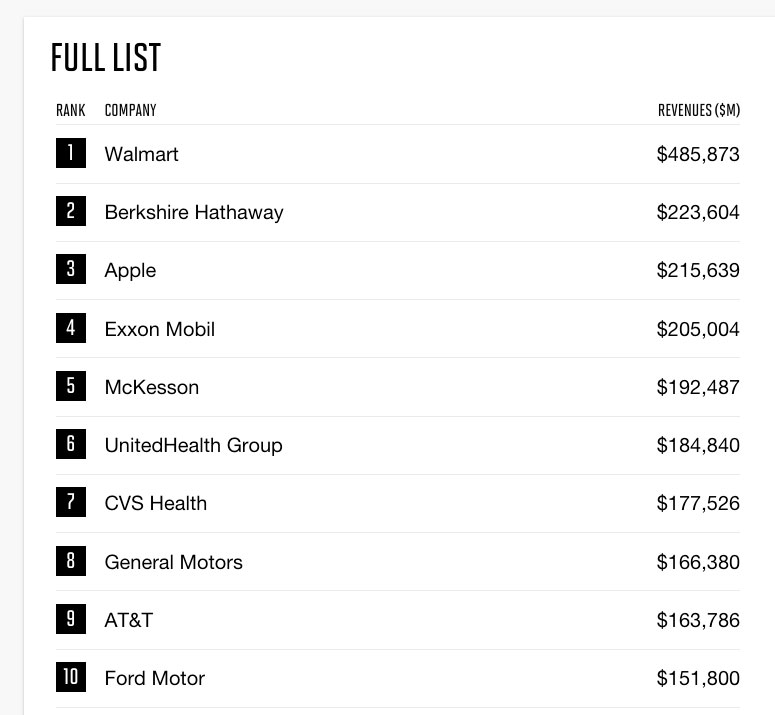The width and height of the screenshot is (775, 715).
Task: Click the rank 9 badge beside AT&T
Action: [x=71, y=619]
